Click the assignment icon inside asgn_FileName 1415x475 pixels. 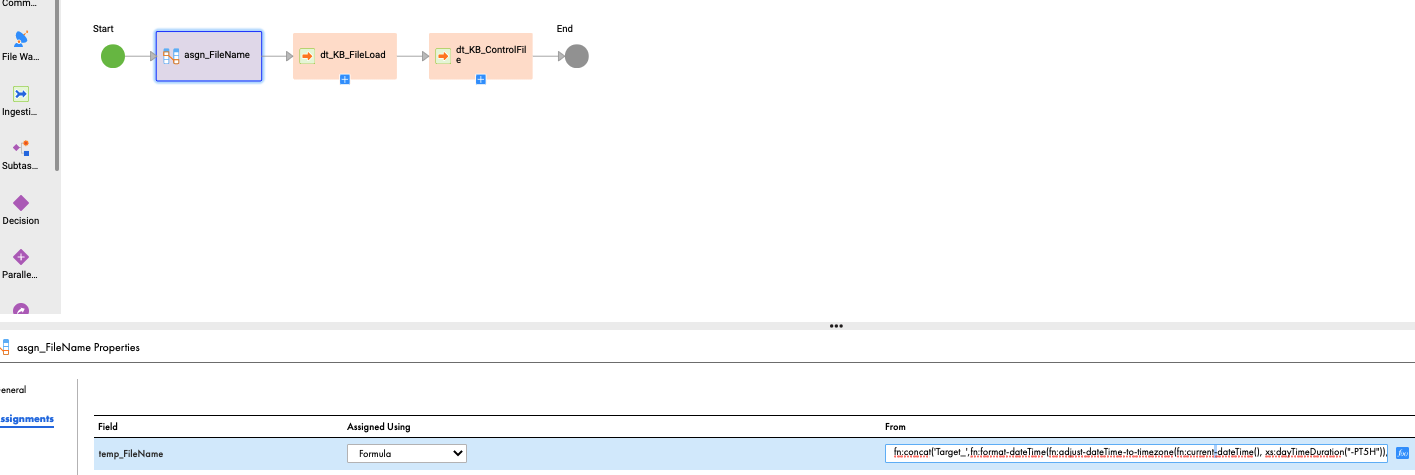coord(171,55)
